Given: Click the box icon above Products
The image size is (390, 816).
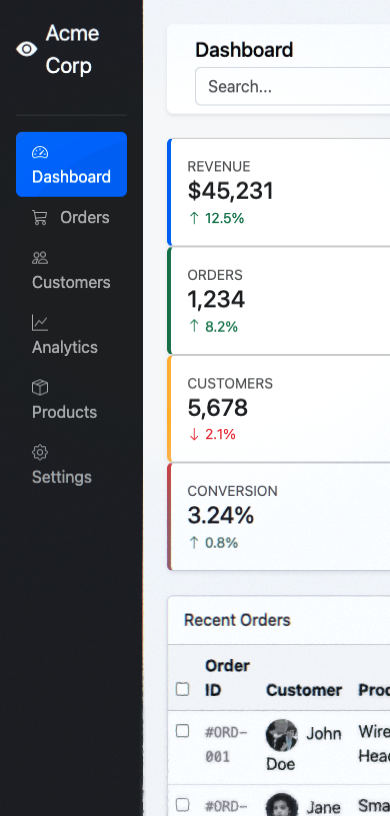Looking at the screenshot, I should tap(40, 387).
